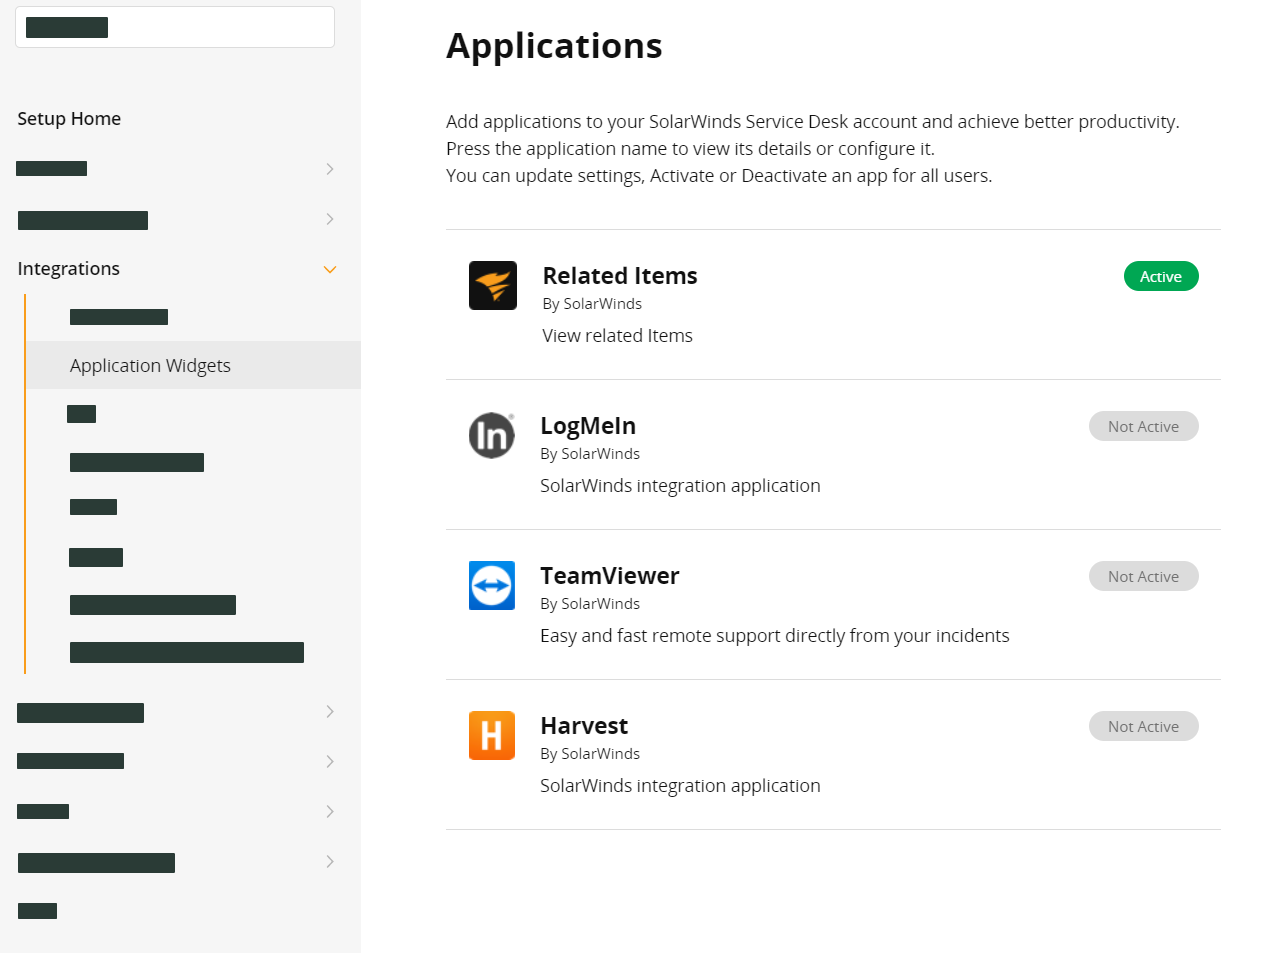The image size is (1283, 953).
Task: Open the Harvest application details
Action: tap(584, 726)
